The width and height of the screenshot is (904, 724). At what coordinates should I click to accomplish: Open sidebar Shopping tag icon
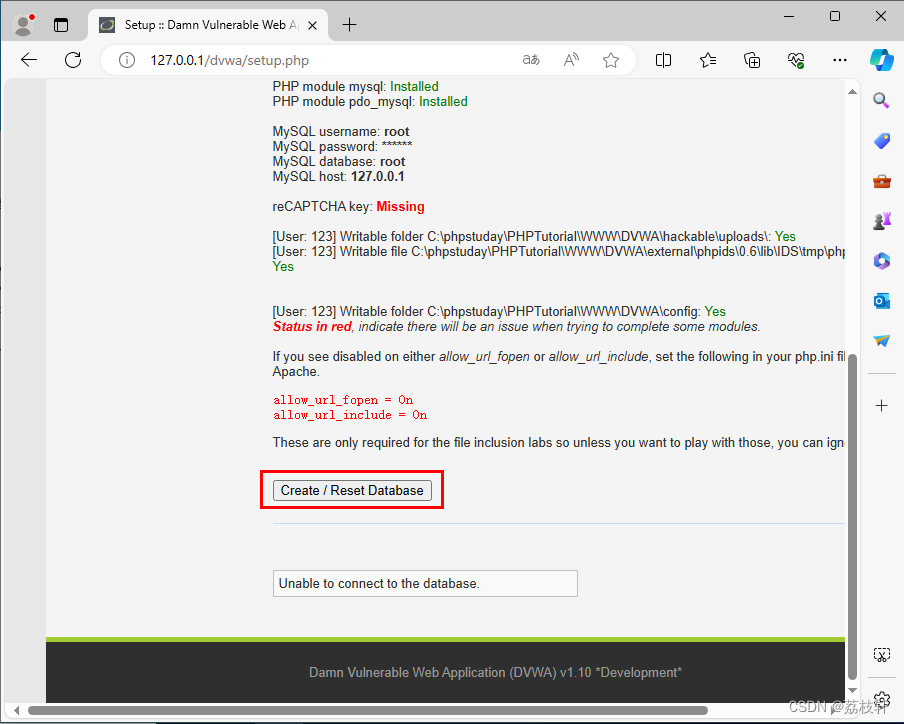coord(882,141)
